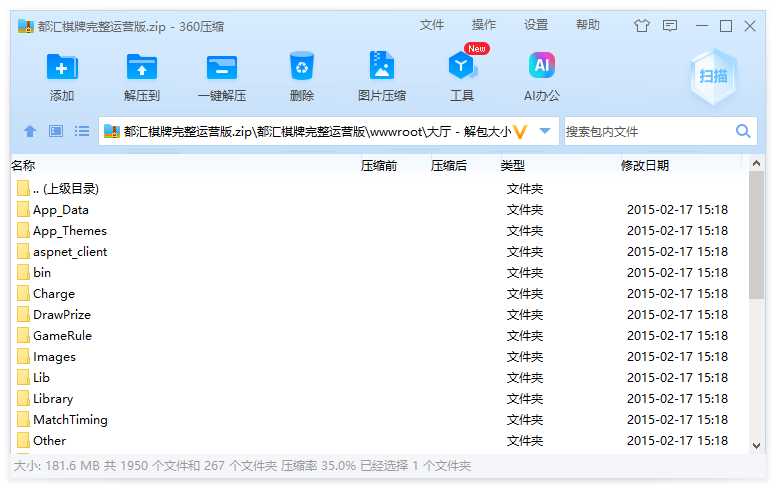
Task: Click the vertical scrollbar thumb
Action: [756, 235]
